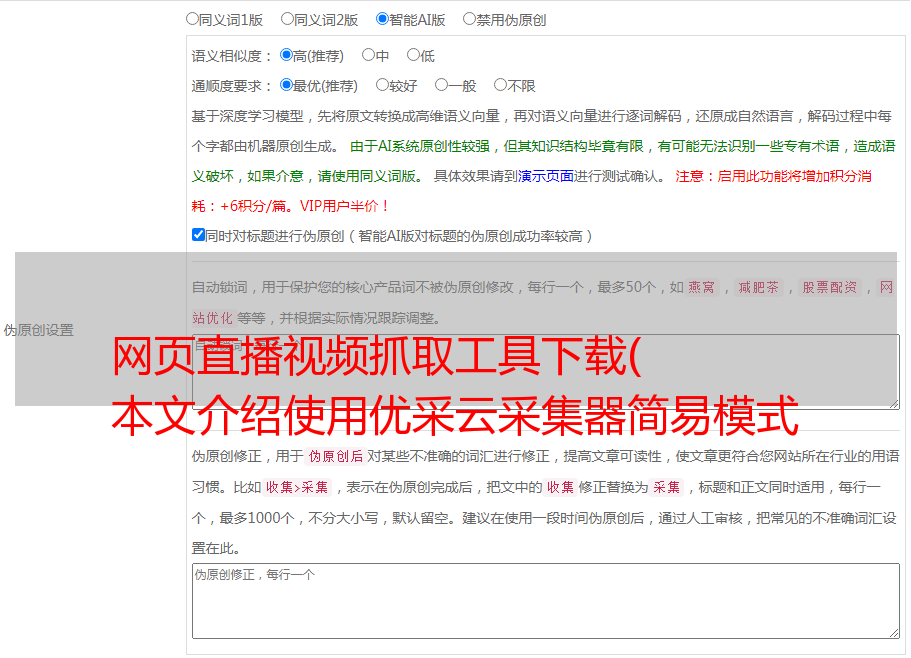
Task: Click the 股票配资 example keyword
Action: [x=830, y=287]
